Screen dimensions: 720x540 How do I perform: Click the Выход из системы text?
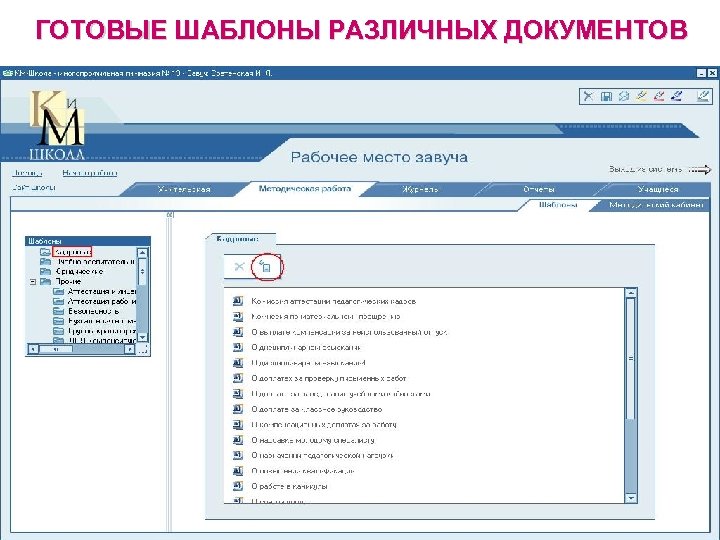[646, 169]
